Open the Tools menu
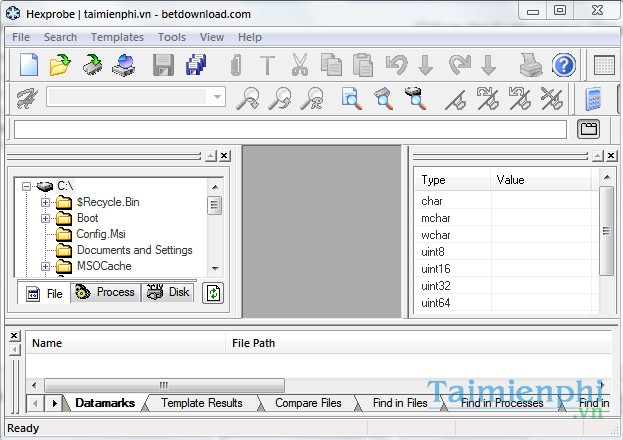Image resolution: width=623 pixels, height=440 pixels. click(x=171, y=37)
